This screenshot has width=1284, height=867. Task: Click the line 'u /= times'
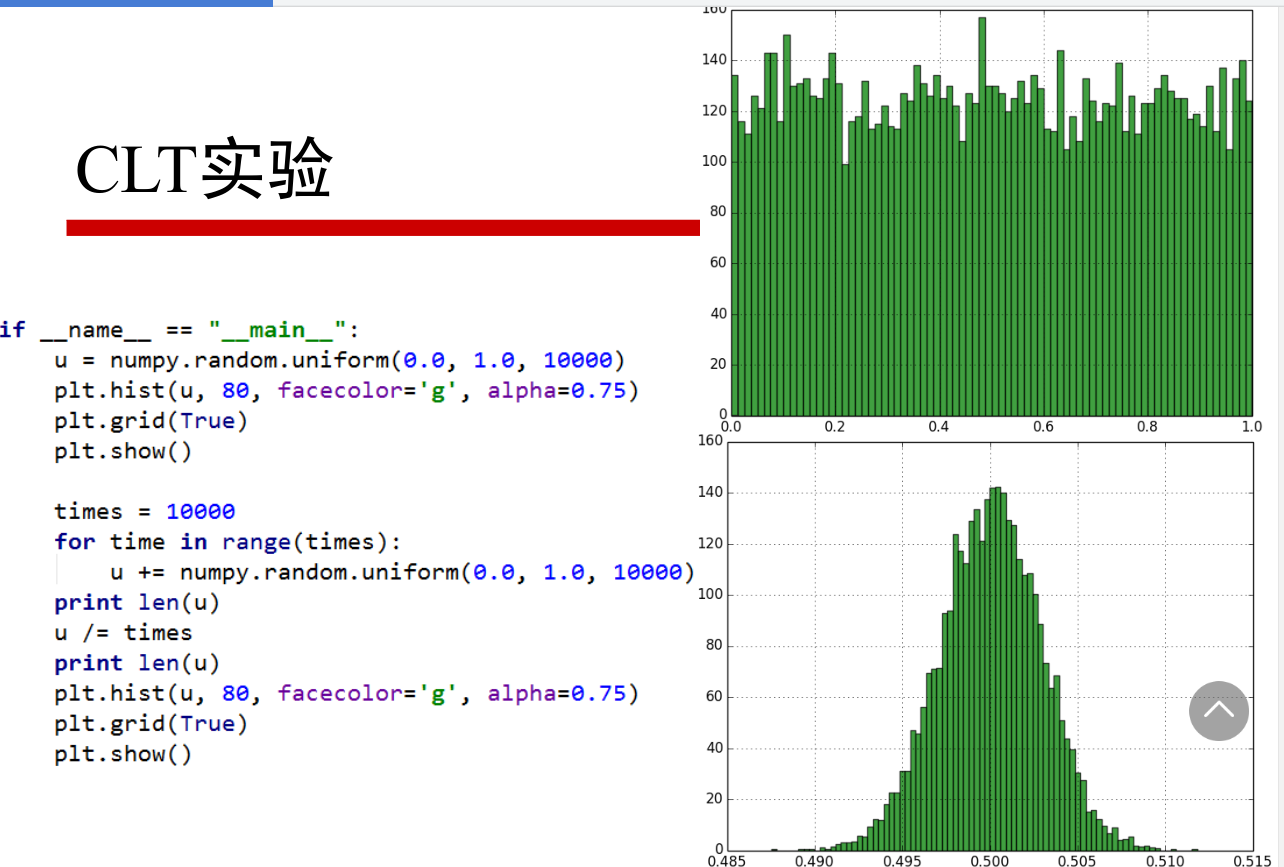[x=123, y=633]
